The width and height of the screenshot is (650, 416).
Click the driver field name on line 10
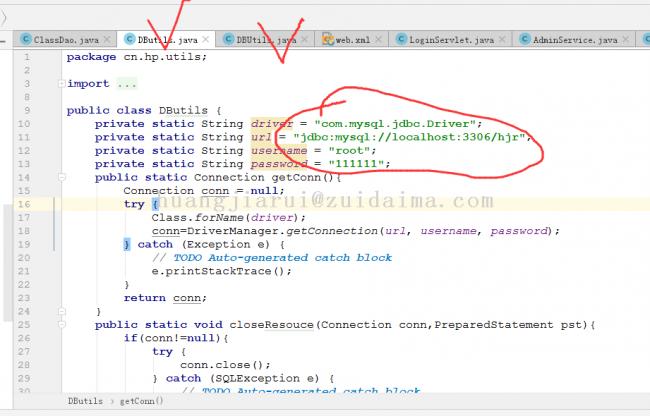pyautogui.click(x=272, y=124)
